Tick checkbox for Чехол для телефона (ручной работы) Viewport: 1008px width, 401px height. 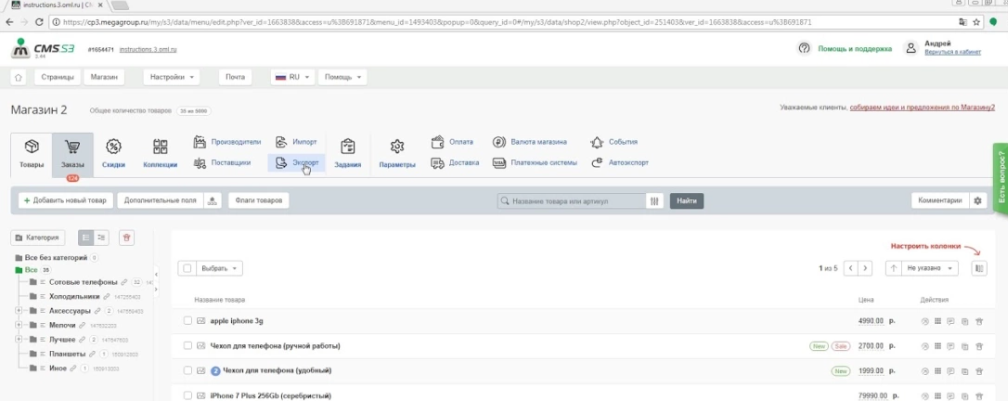(187, 346)
